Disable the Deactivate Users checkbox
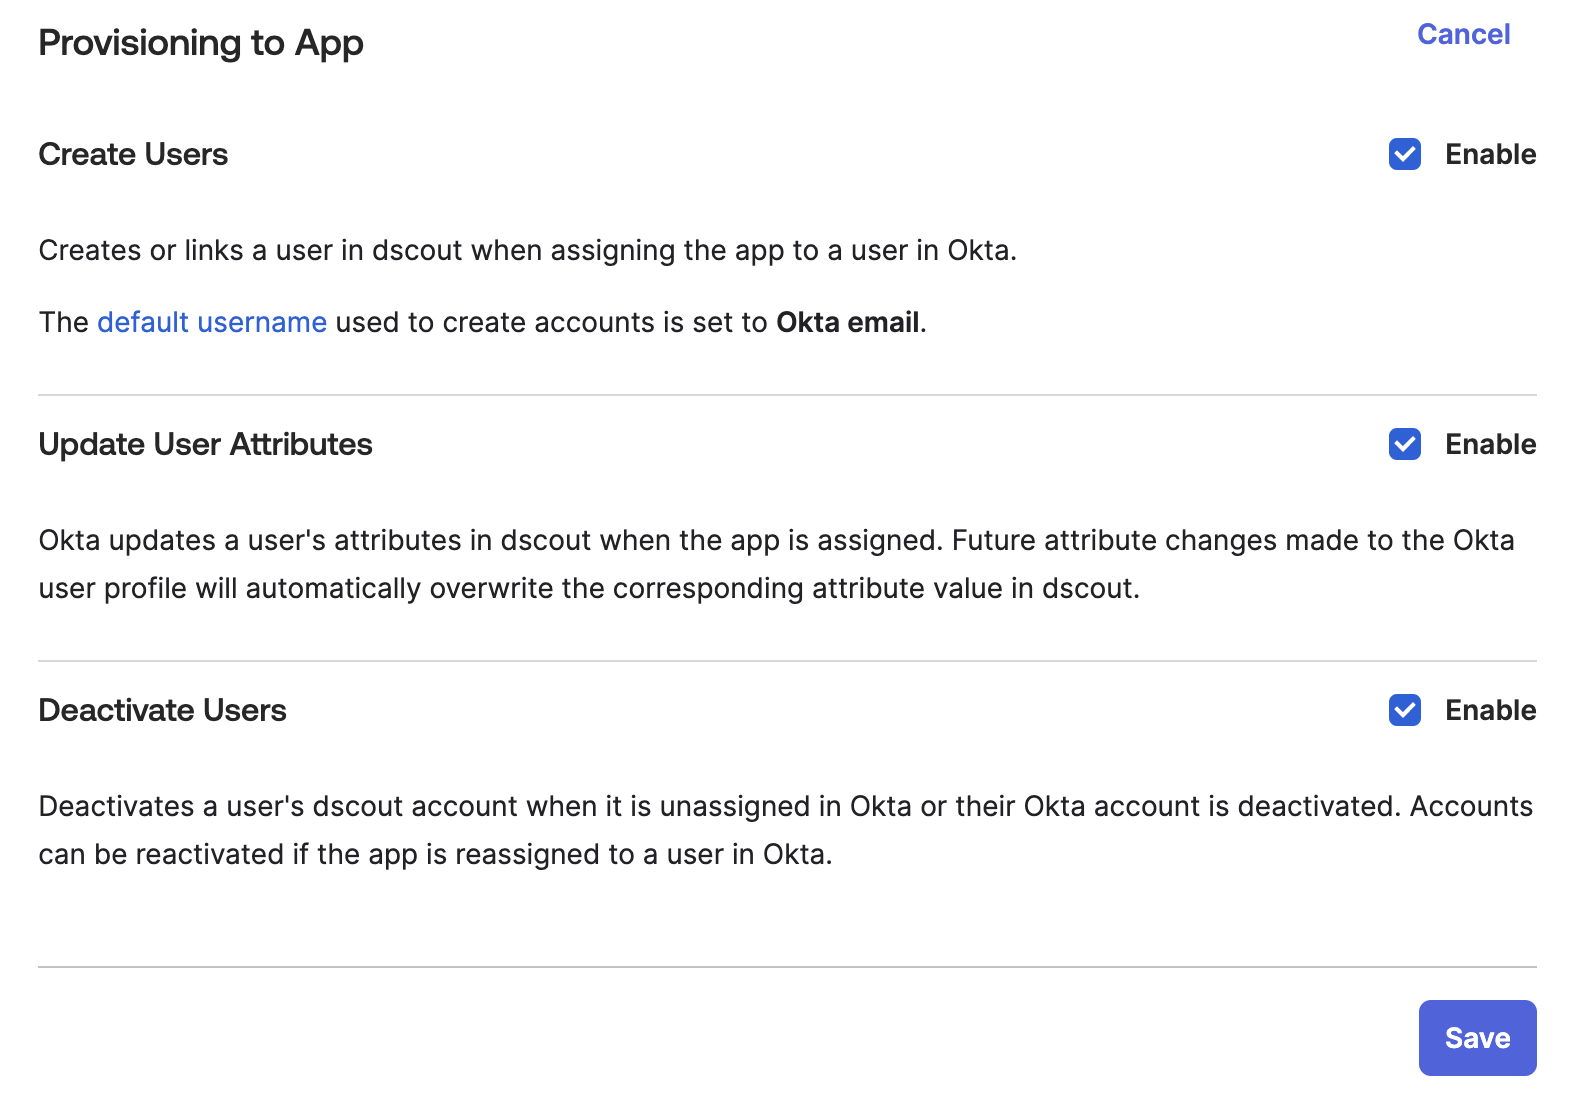The image size is (1576, 1104). point(1404,710)
